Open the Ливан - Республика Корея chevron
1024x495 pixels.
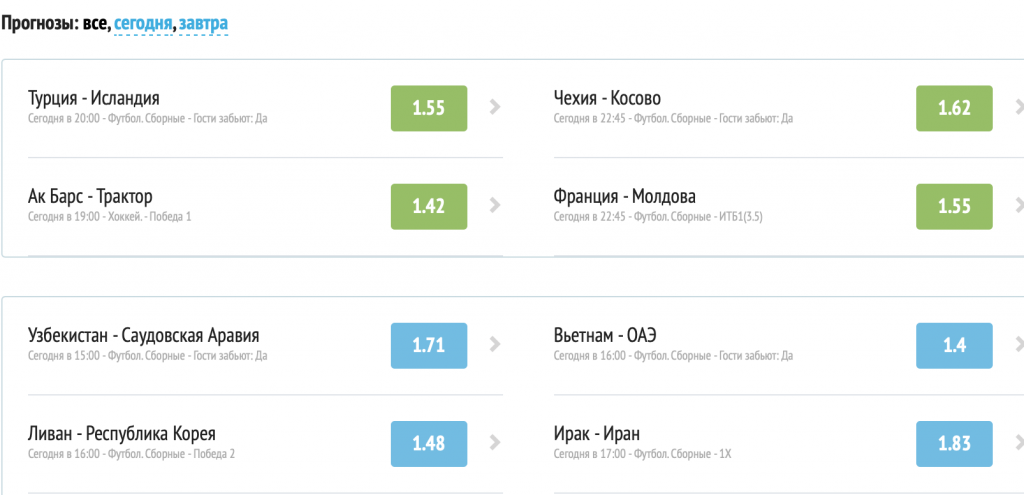(x=494, y=443)
